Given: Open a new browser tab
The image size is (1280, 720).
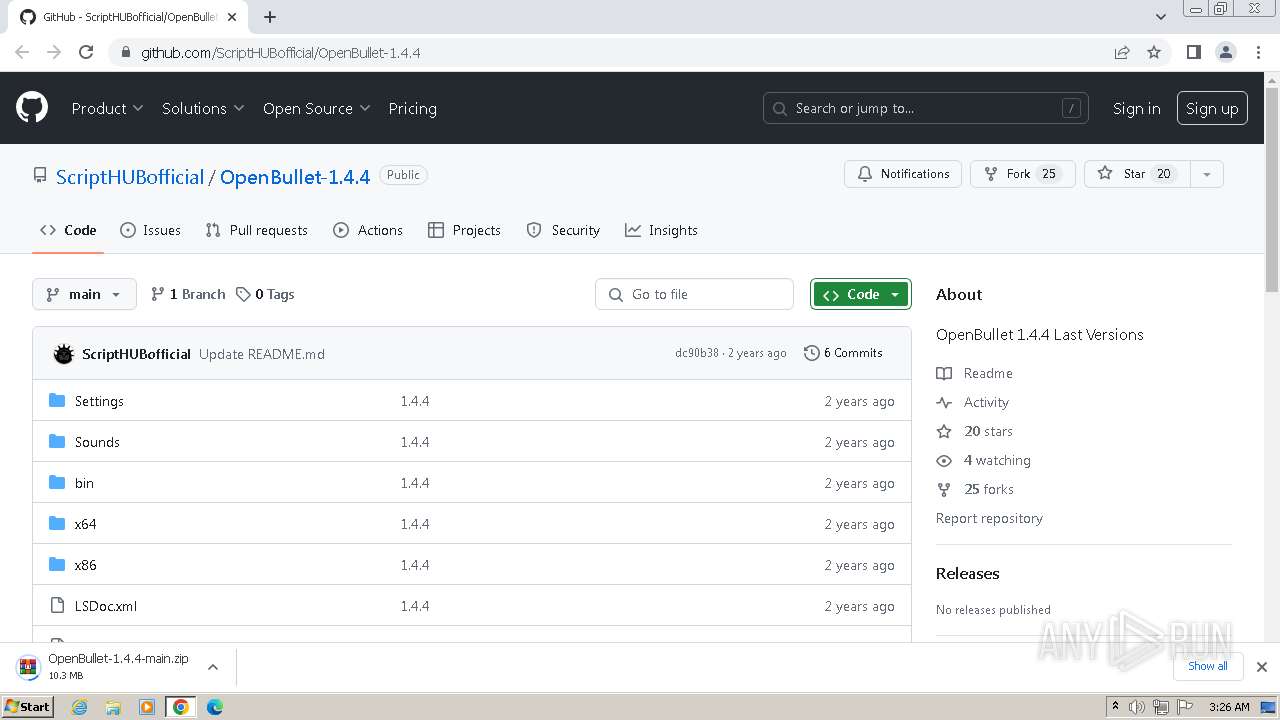Looking at the screenshot, I should point(270,17).
